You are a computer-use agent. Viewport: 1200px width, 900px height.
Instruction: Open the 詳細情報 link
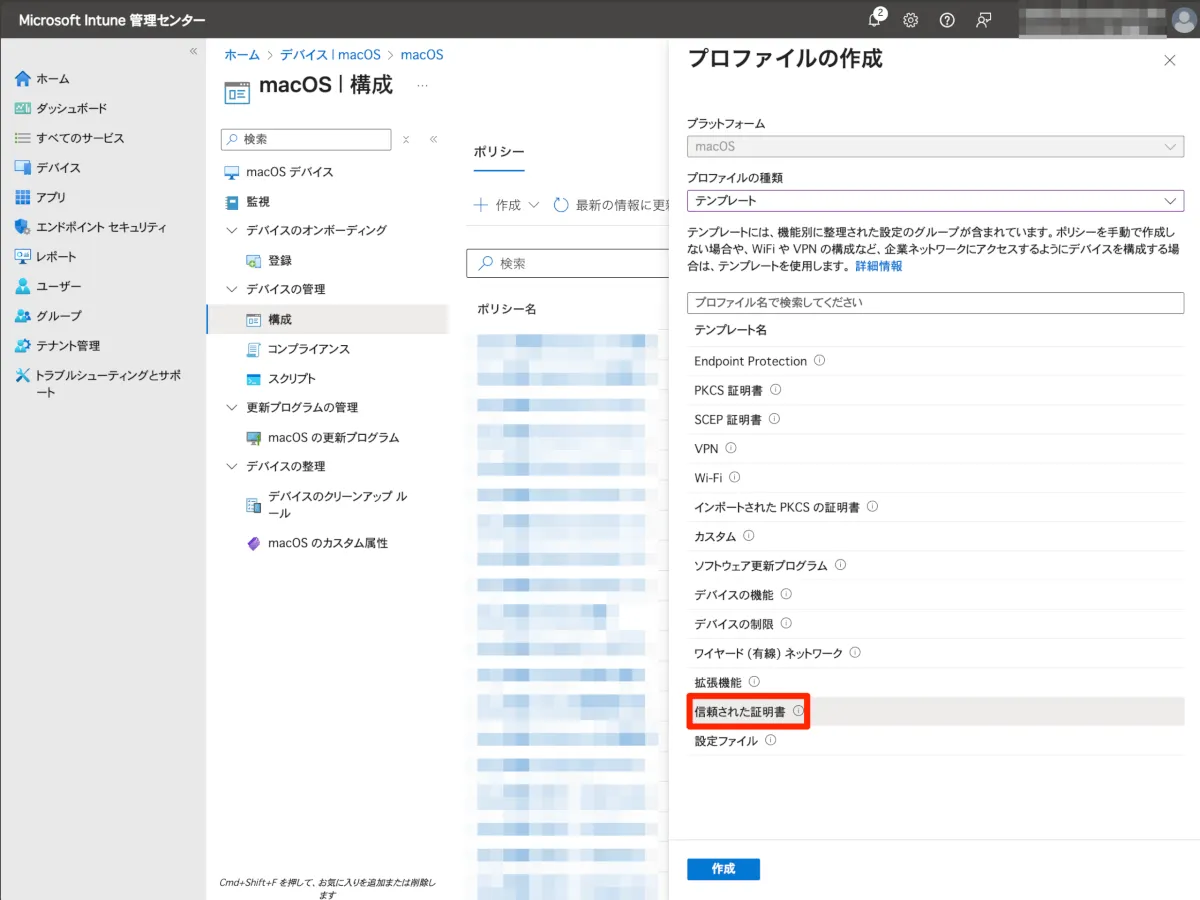point(878,266)
